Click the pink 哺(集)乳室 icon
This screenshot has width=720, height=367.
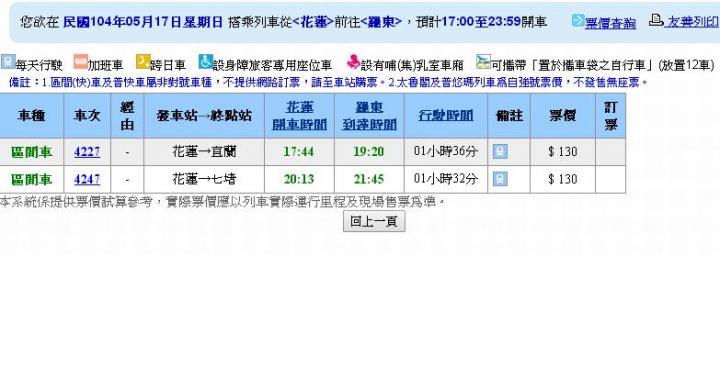point(353,62)
